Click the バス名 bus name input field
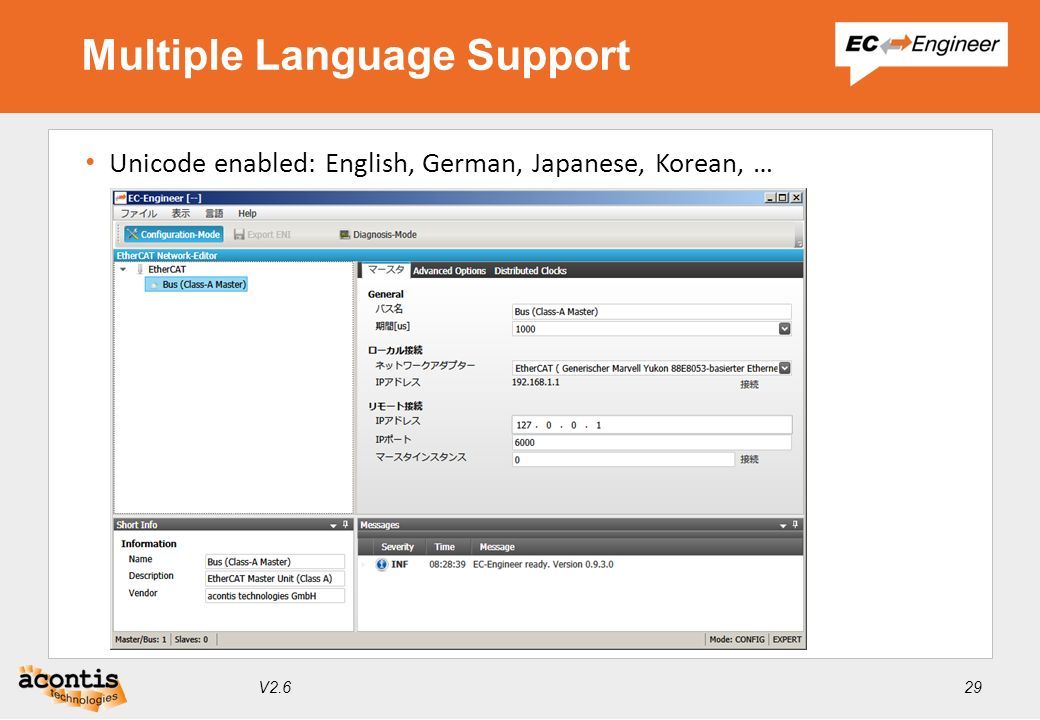 coord(651,312)
